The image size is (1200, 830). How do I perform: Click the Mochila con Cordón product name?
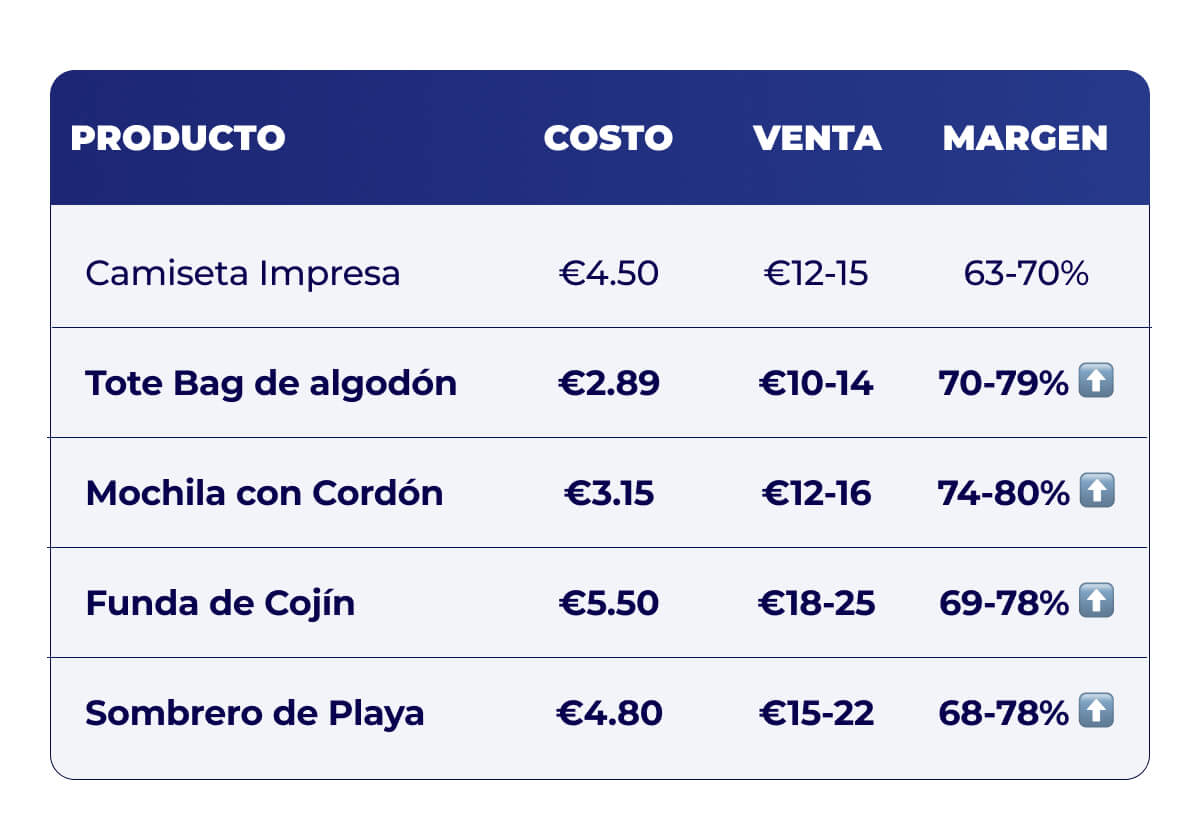coord(264,493)
